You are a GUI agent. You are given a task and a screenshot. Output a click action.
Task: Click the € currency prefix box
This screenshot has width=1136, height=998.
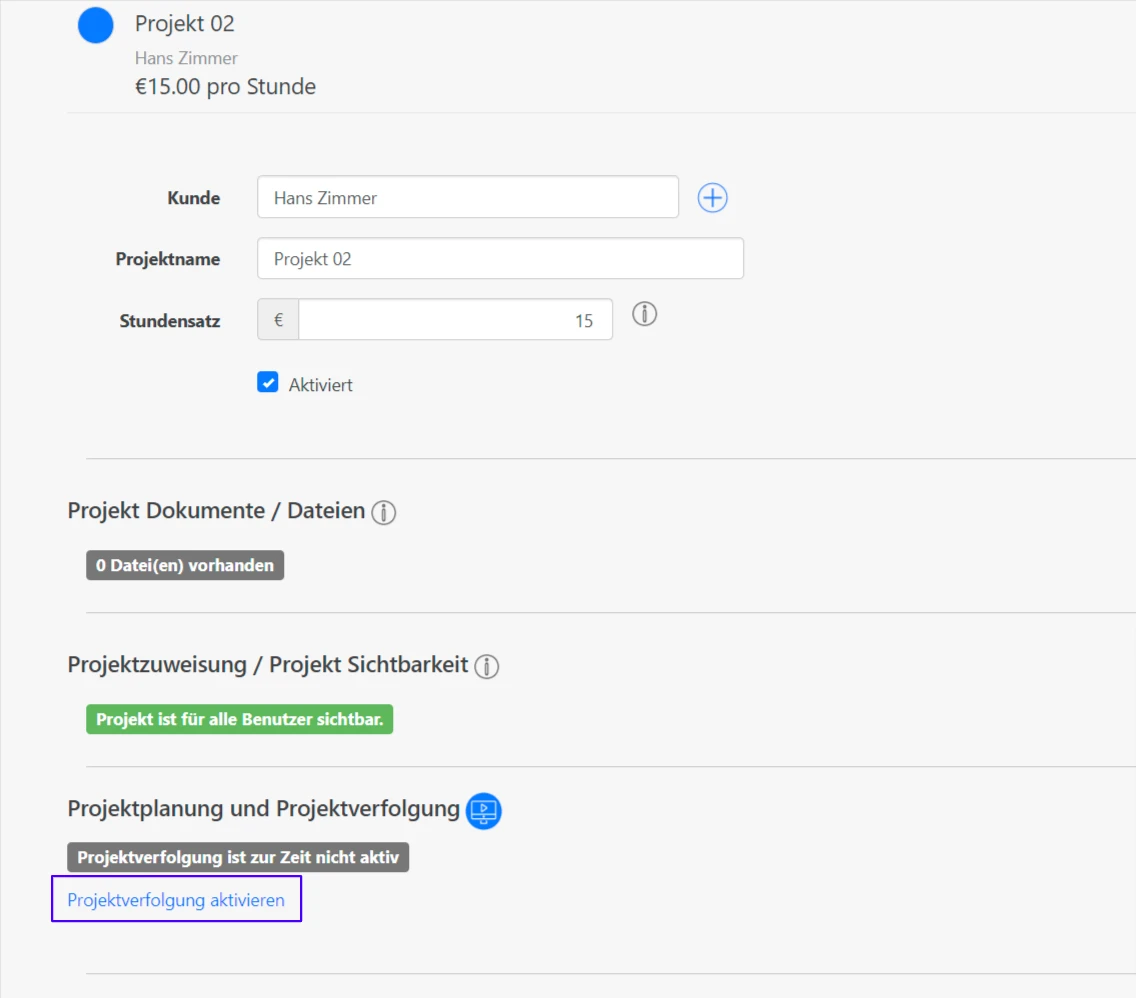[278, 320]
